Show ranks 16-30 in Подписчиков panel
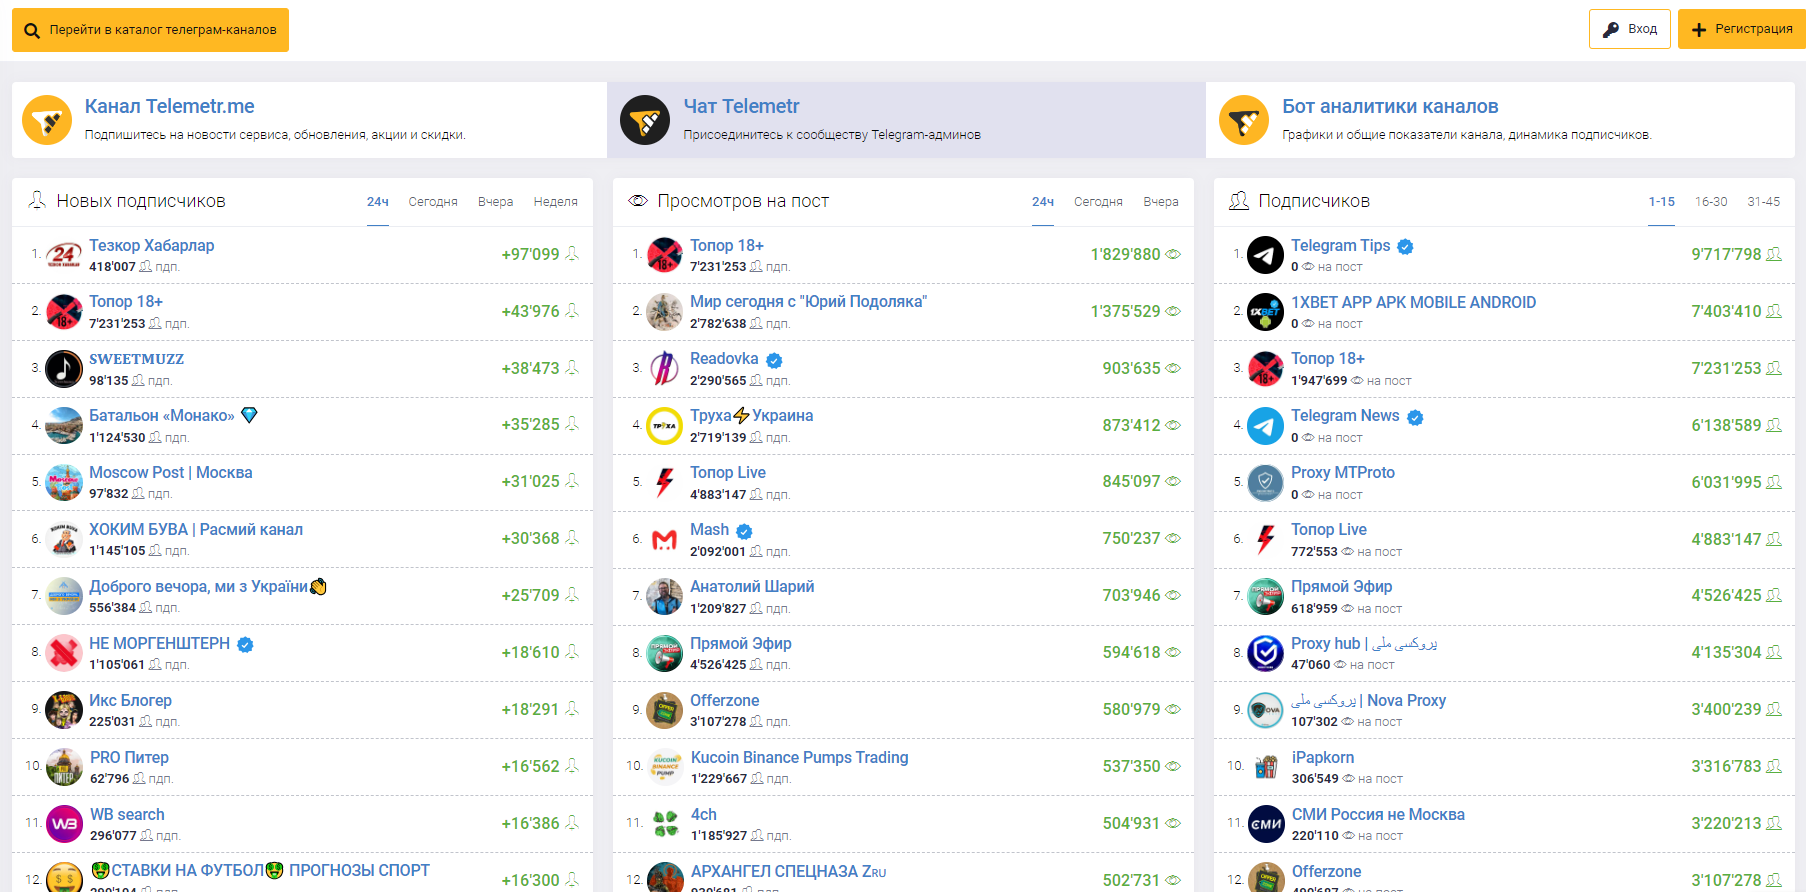This screenshot has height=892, width=1806. coord(1711,201)
